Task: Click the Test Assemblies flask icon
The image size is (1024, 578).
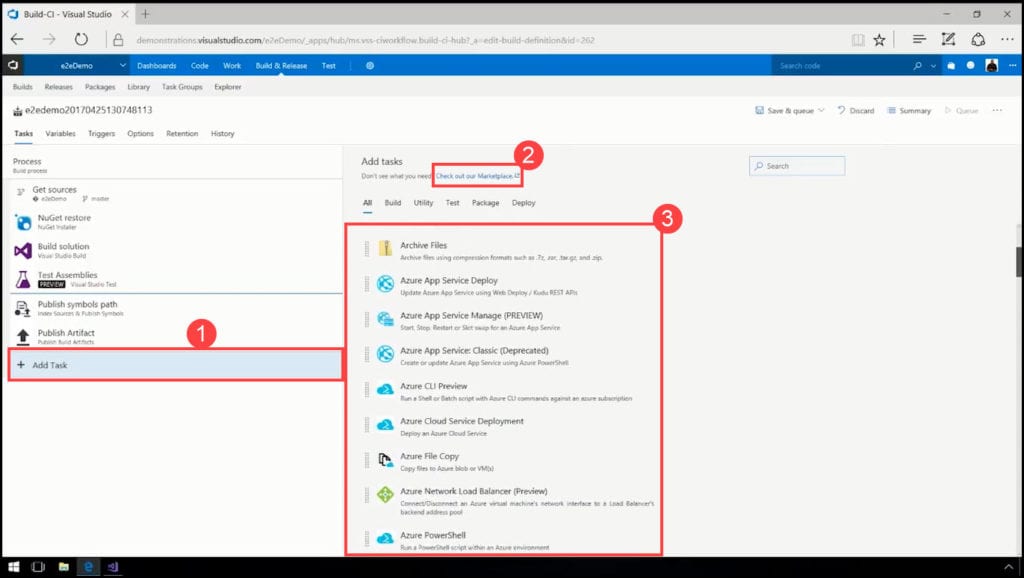Action: (23, 280)
